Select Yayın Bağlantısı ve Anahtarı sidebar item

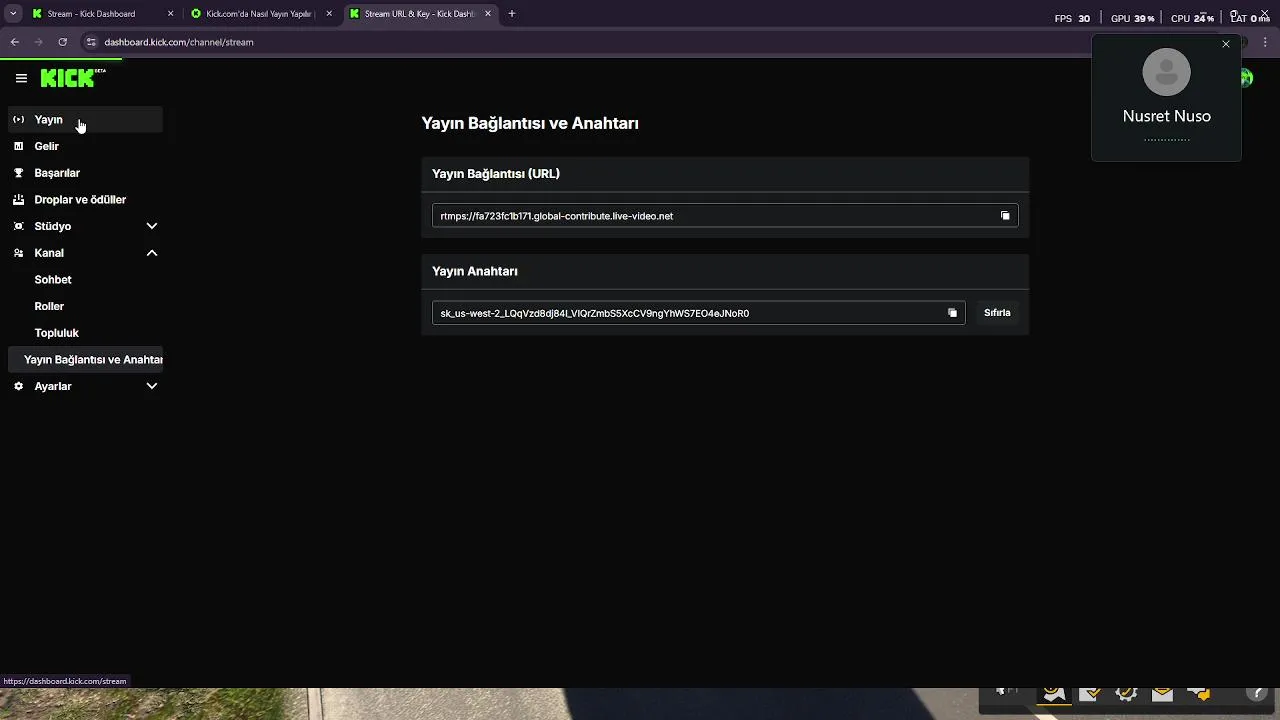tap(86, 360)
